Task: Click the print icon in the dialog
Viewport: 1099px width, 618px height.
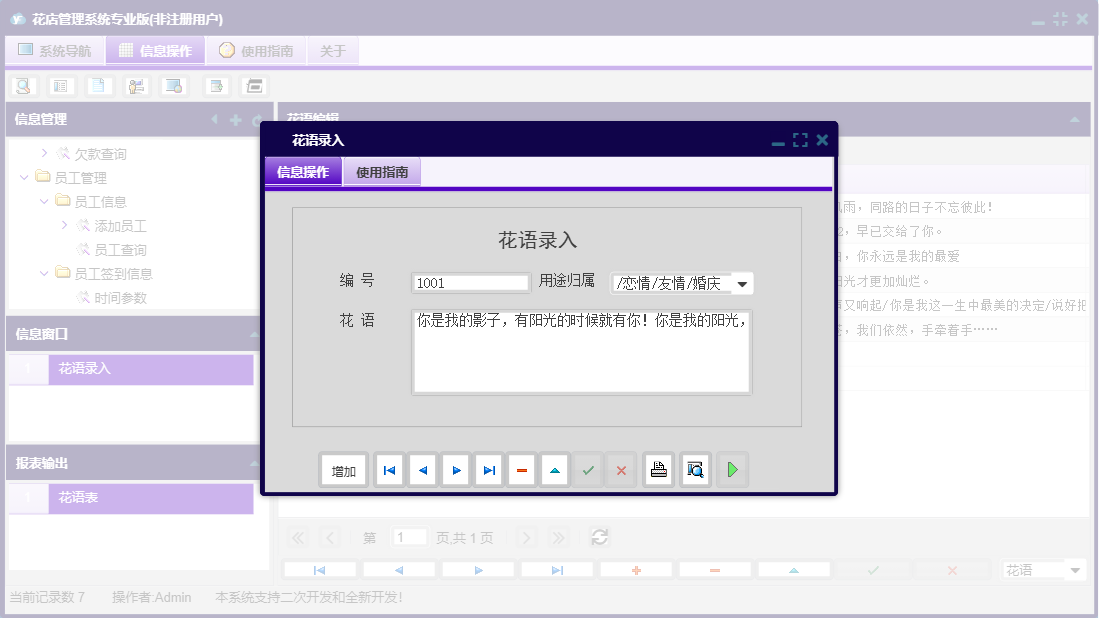Action: (658, 470)
